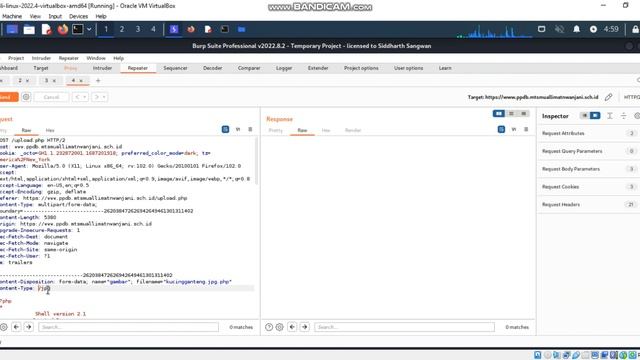Open the file manager launcher in the panel

click(x=29, y=29)
